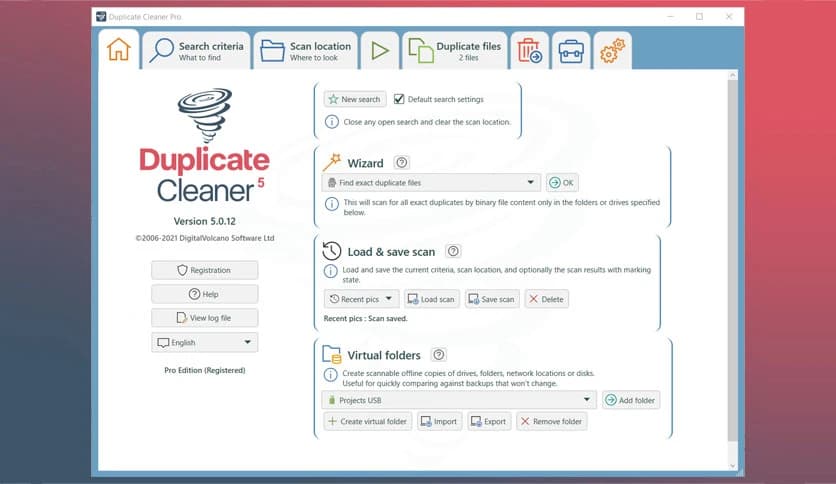Screen dimensions: 836x484
Task: Open Virtual folders help icon
Action: click(439, 354)
